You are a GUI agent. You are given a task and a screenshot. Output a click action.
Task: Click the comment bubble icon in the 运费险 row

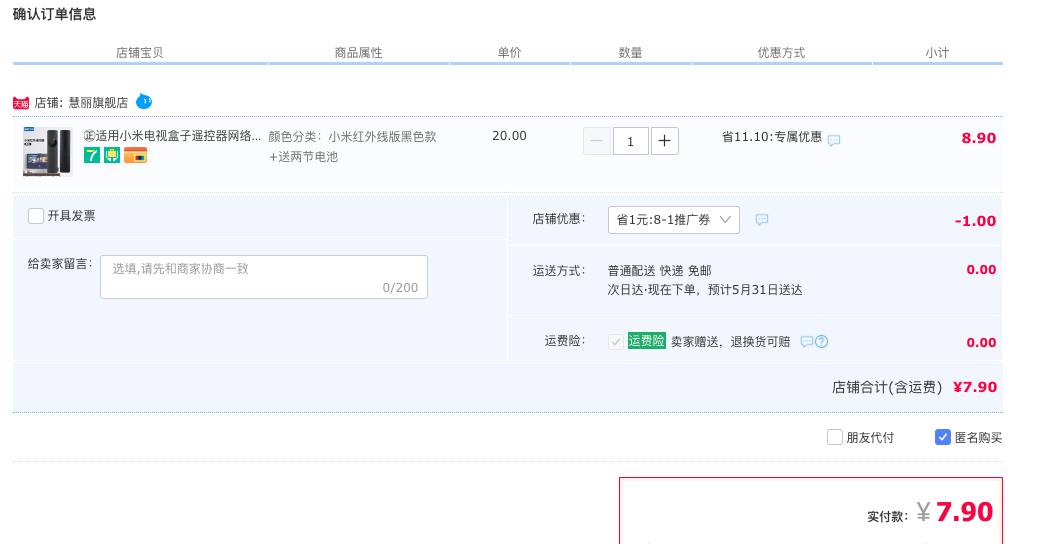click(806, 342)
